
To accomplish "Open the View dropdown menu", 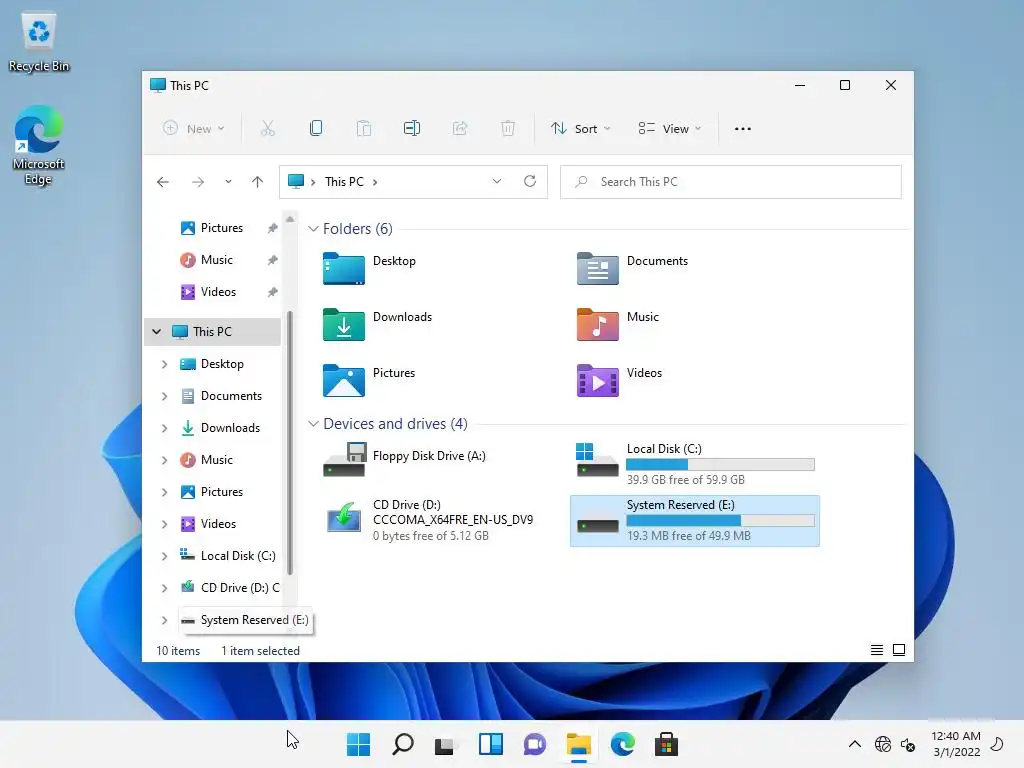I will [x=670, y=129].
